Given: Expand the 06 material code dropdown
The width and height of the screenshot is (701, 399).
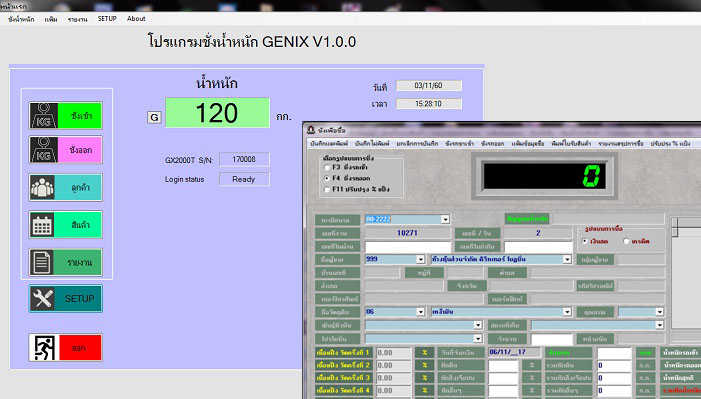Looking at the screenshot, I should pos(420,312).
